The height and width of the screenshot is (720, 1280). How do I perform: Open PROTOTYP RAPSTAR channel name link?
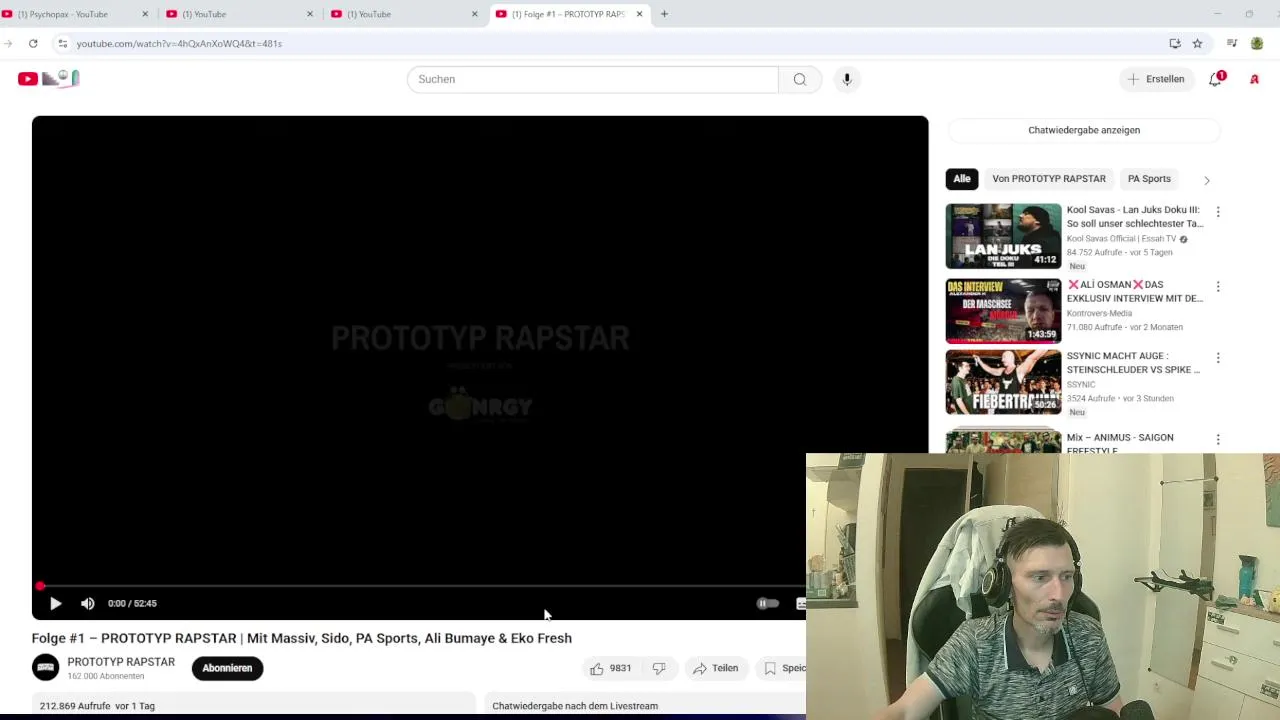click(x=121, y=662)
